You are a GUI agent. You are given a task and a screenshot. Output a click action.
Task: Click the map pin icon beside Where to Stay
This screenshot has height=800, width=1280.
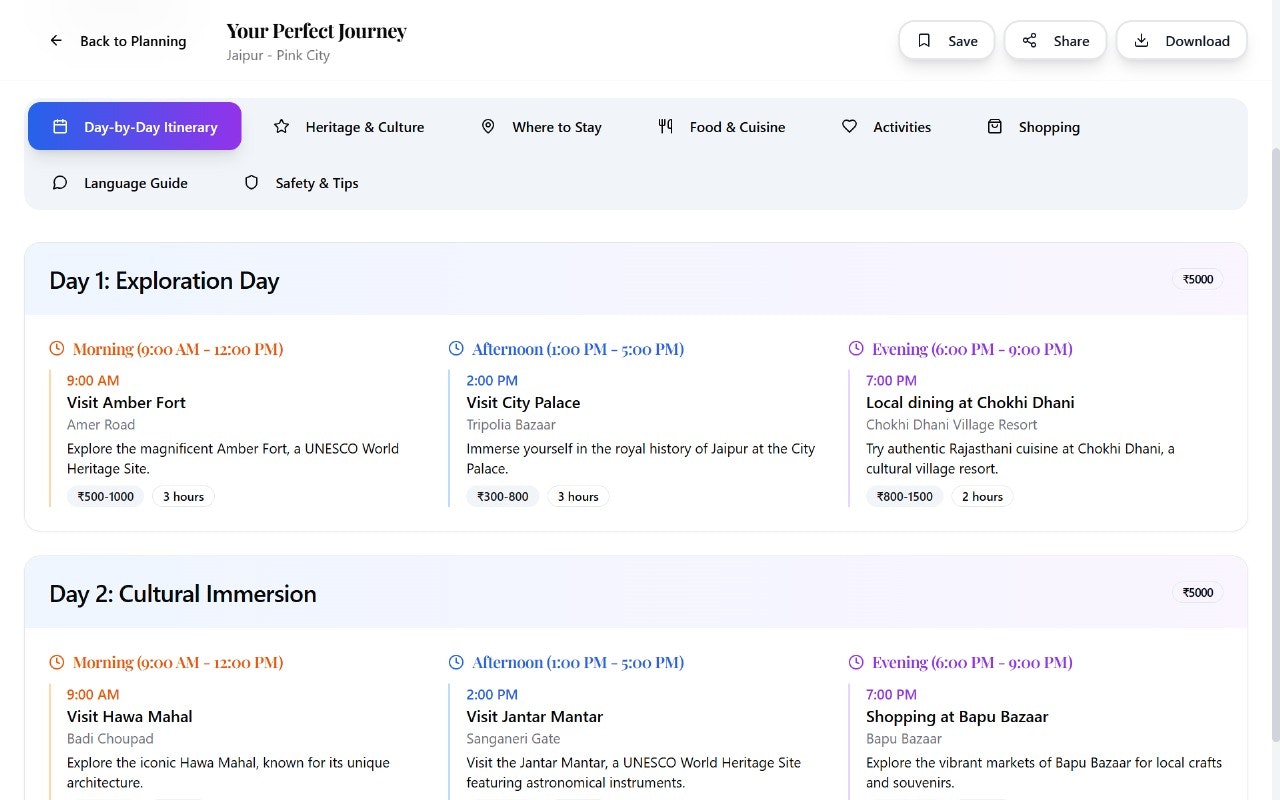click(488, 127)
